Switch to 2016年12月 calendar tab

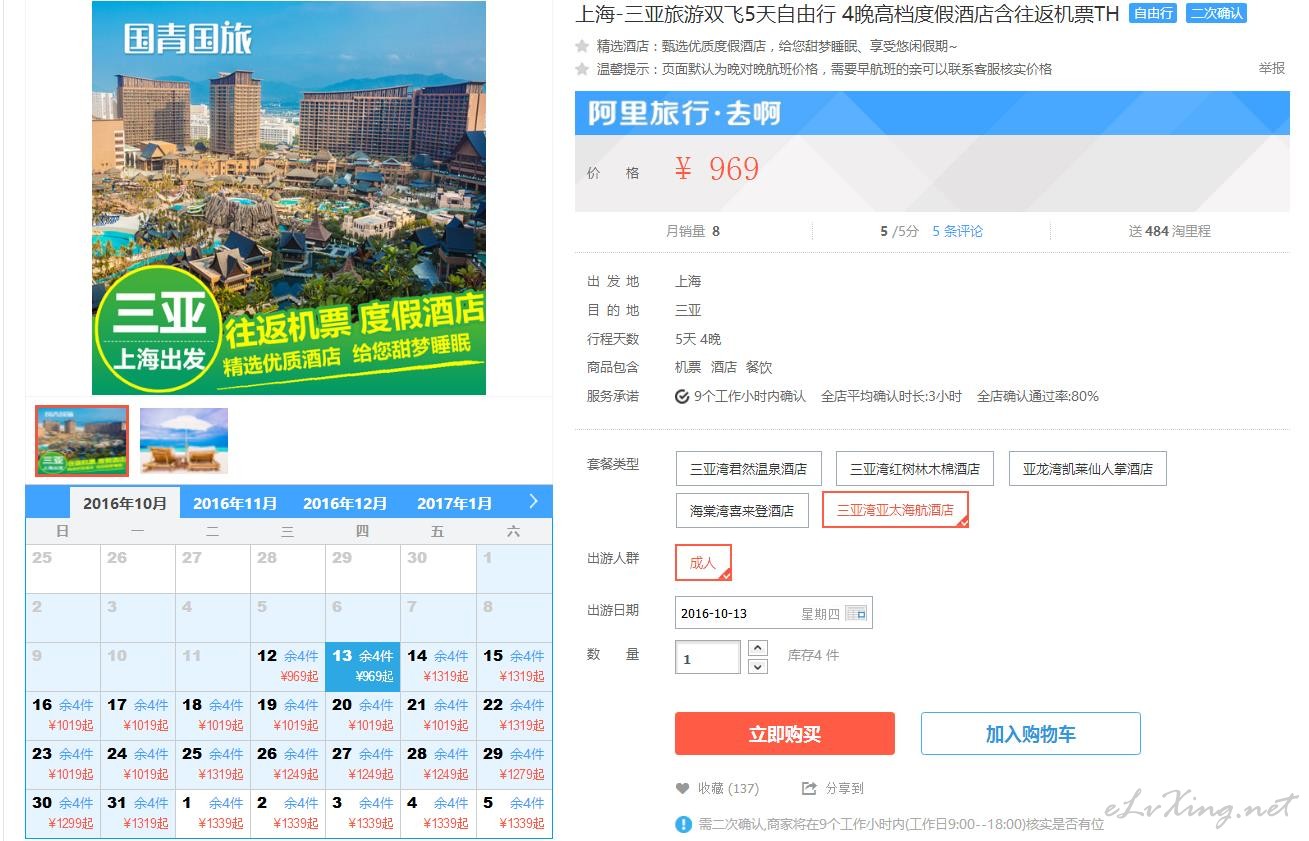tap(345, 503)
